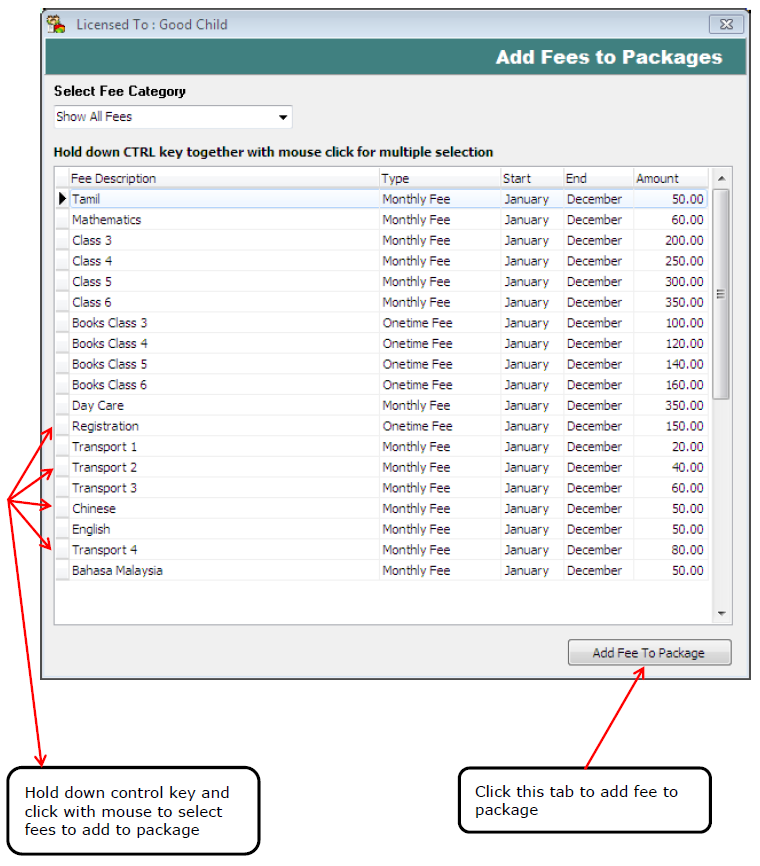The height and width of the screenshot is (866, 760).
Task: Click the scrollbar up arrow
Action: pyautogui.click(x=720, y=178)
